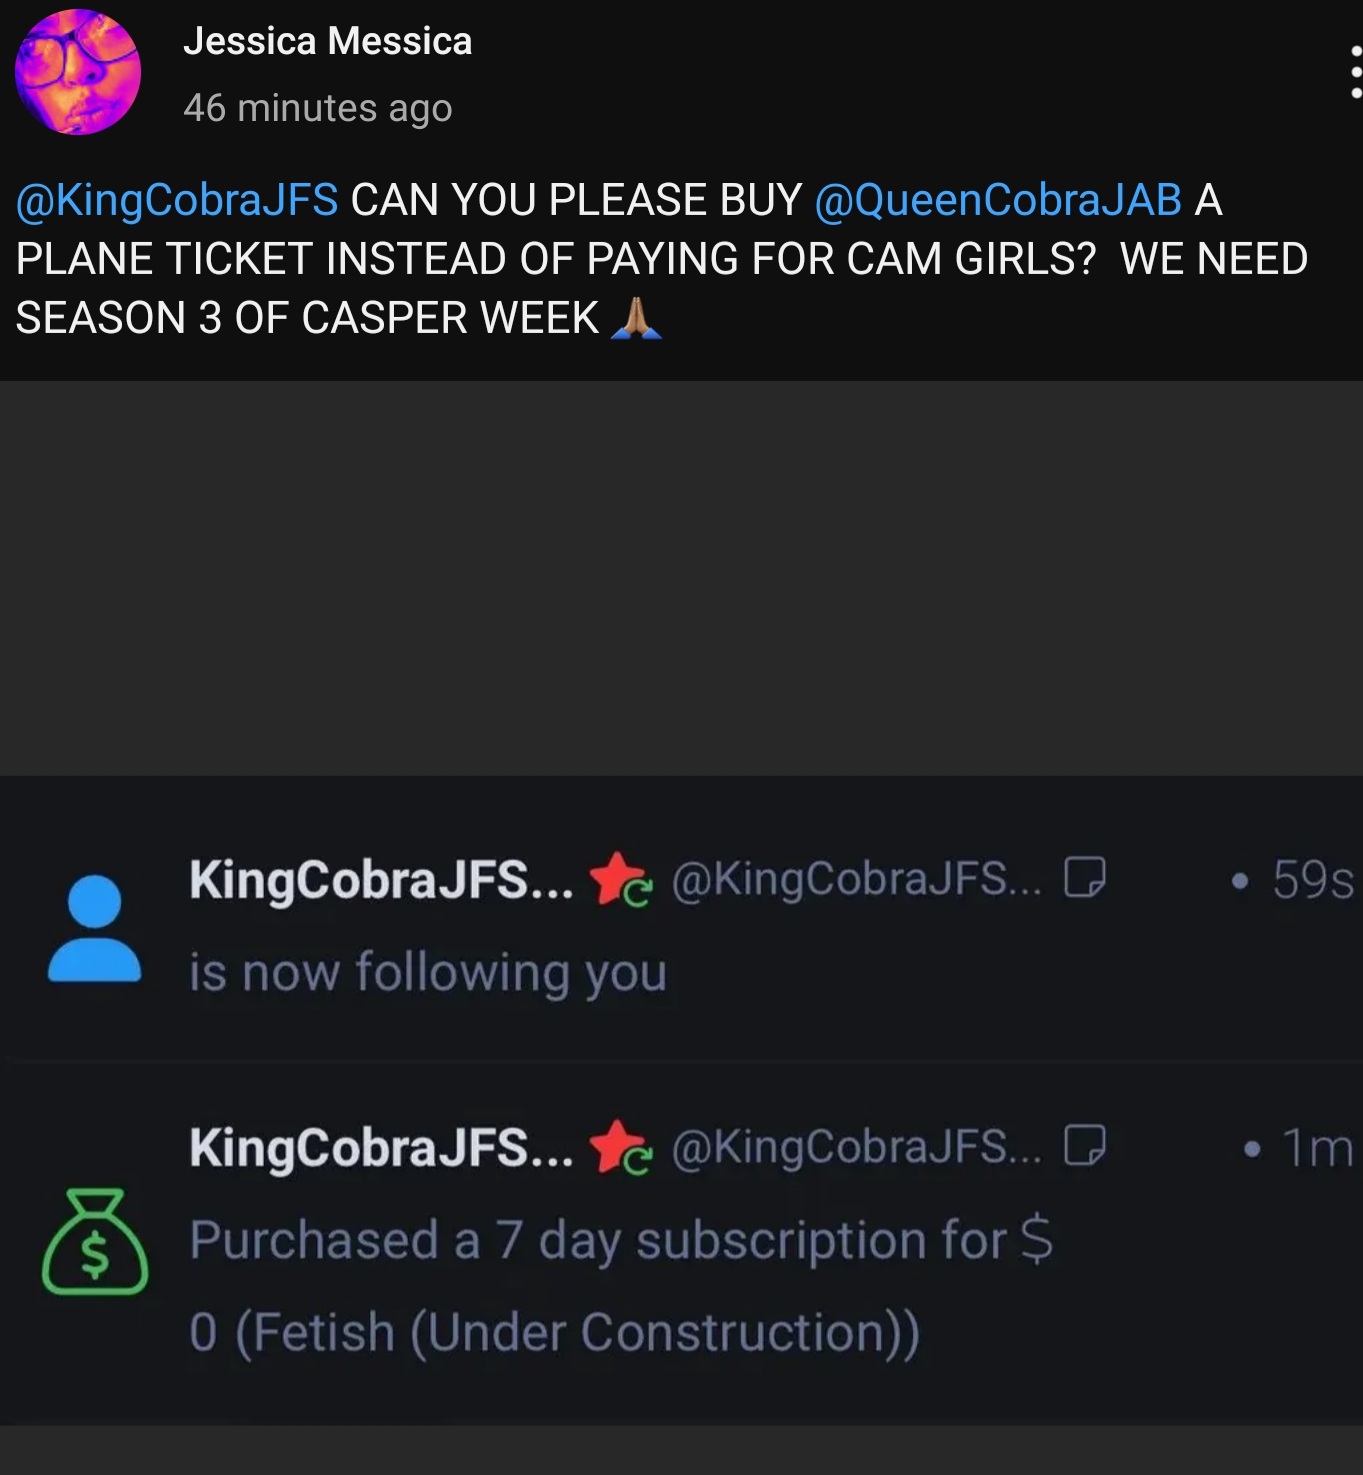Click the Jessica Messica author name
Viewport: 1363px width, 1475px height.
click(x=327, y=41)
